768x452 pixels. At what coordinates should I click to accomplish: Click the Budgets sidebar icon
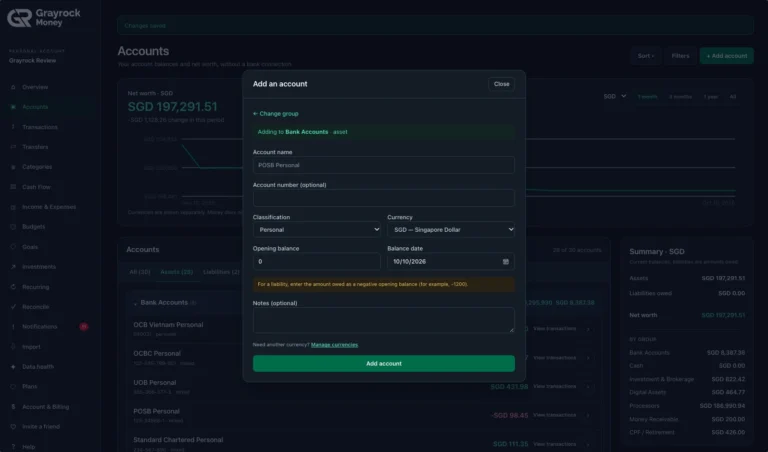[13, 227]
